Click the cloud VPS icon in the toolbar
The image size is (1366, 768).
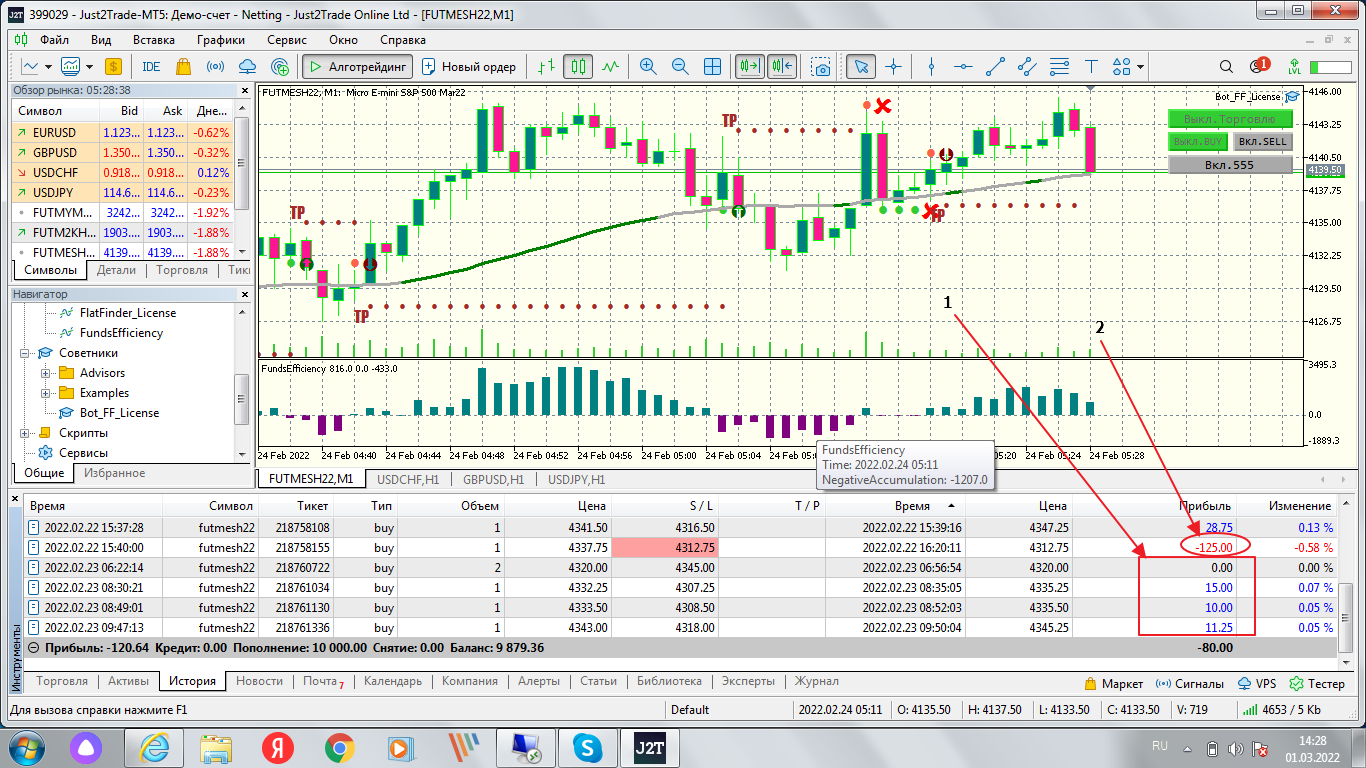pos(248,67)
